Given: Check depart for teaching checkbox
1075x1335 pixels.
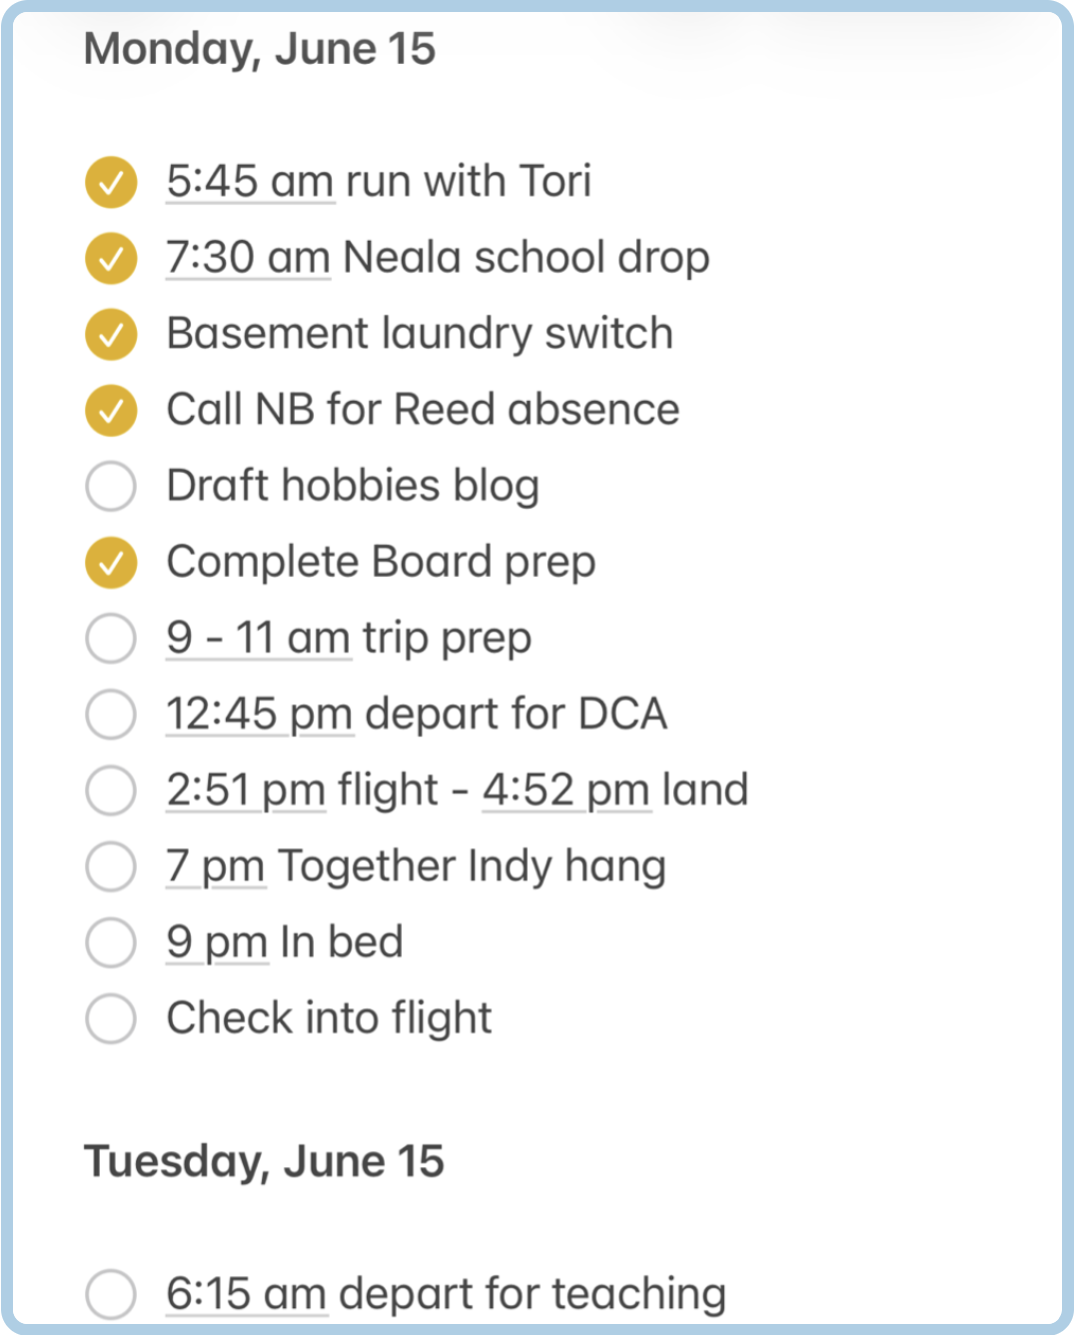Looking at the screenshot, I should click(111, 1294).
